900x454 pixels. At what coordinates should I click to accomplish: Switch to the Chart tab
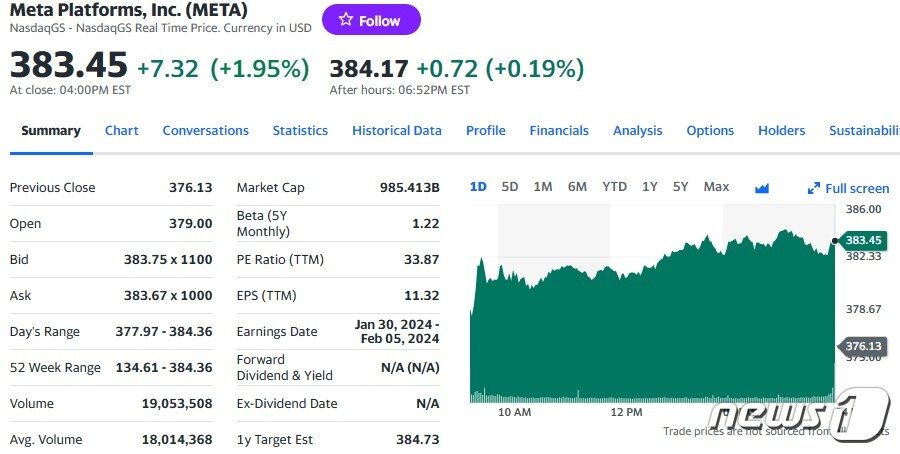[x=122, y=131]
